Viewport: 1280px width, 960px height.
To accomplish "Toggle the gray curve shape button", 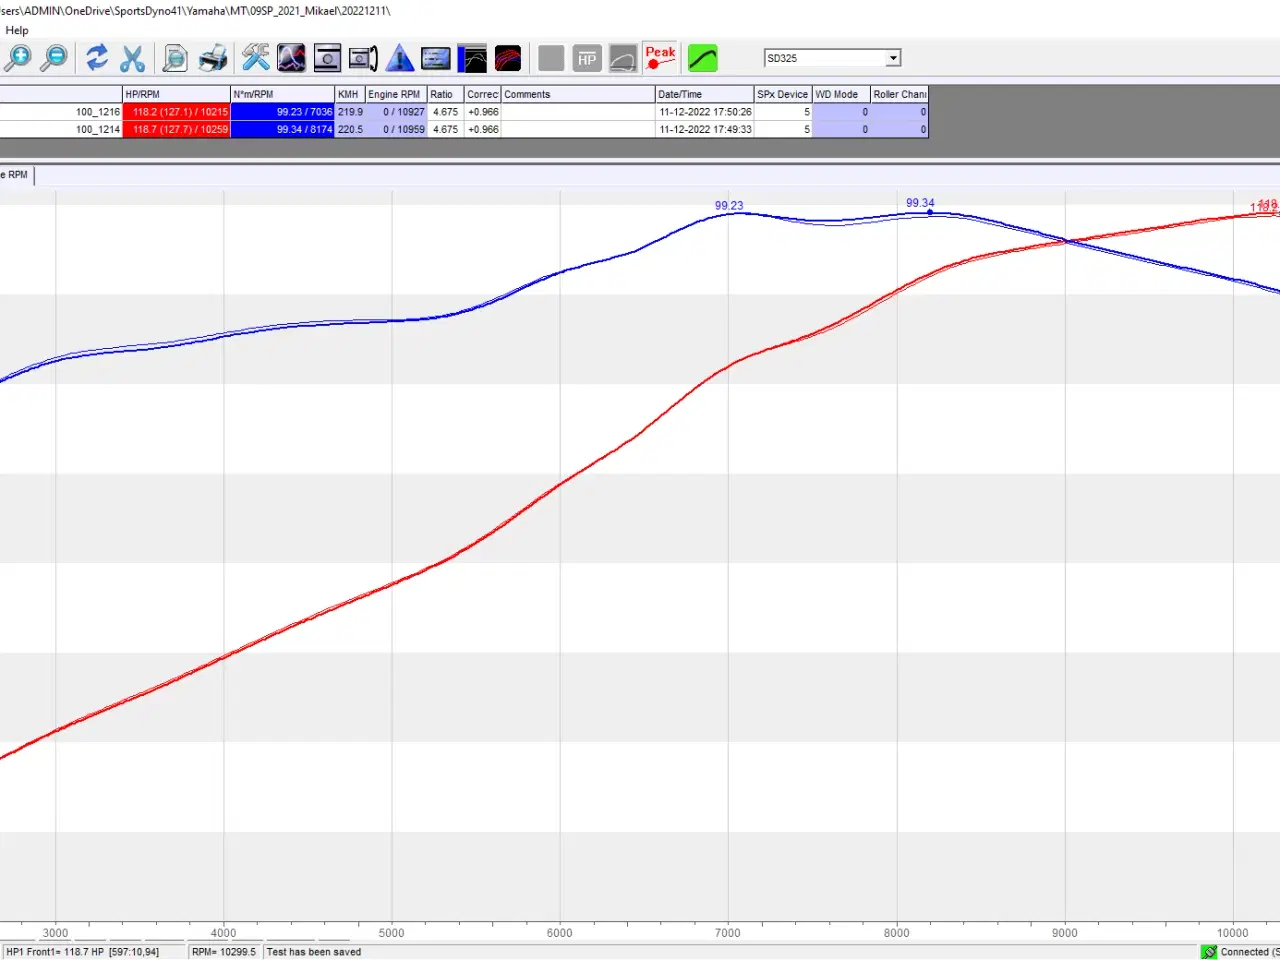I will pyautogui.click(x=623, y=58).
